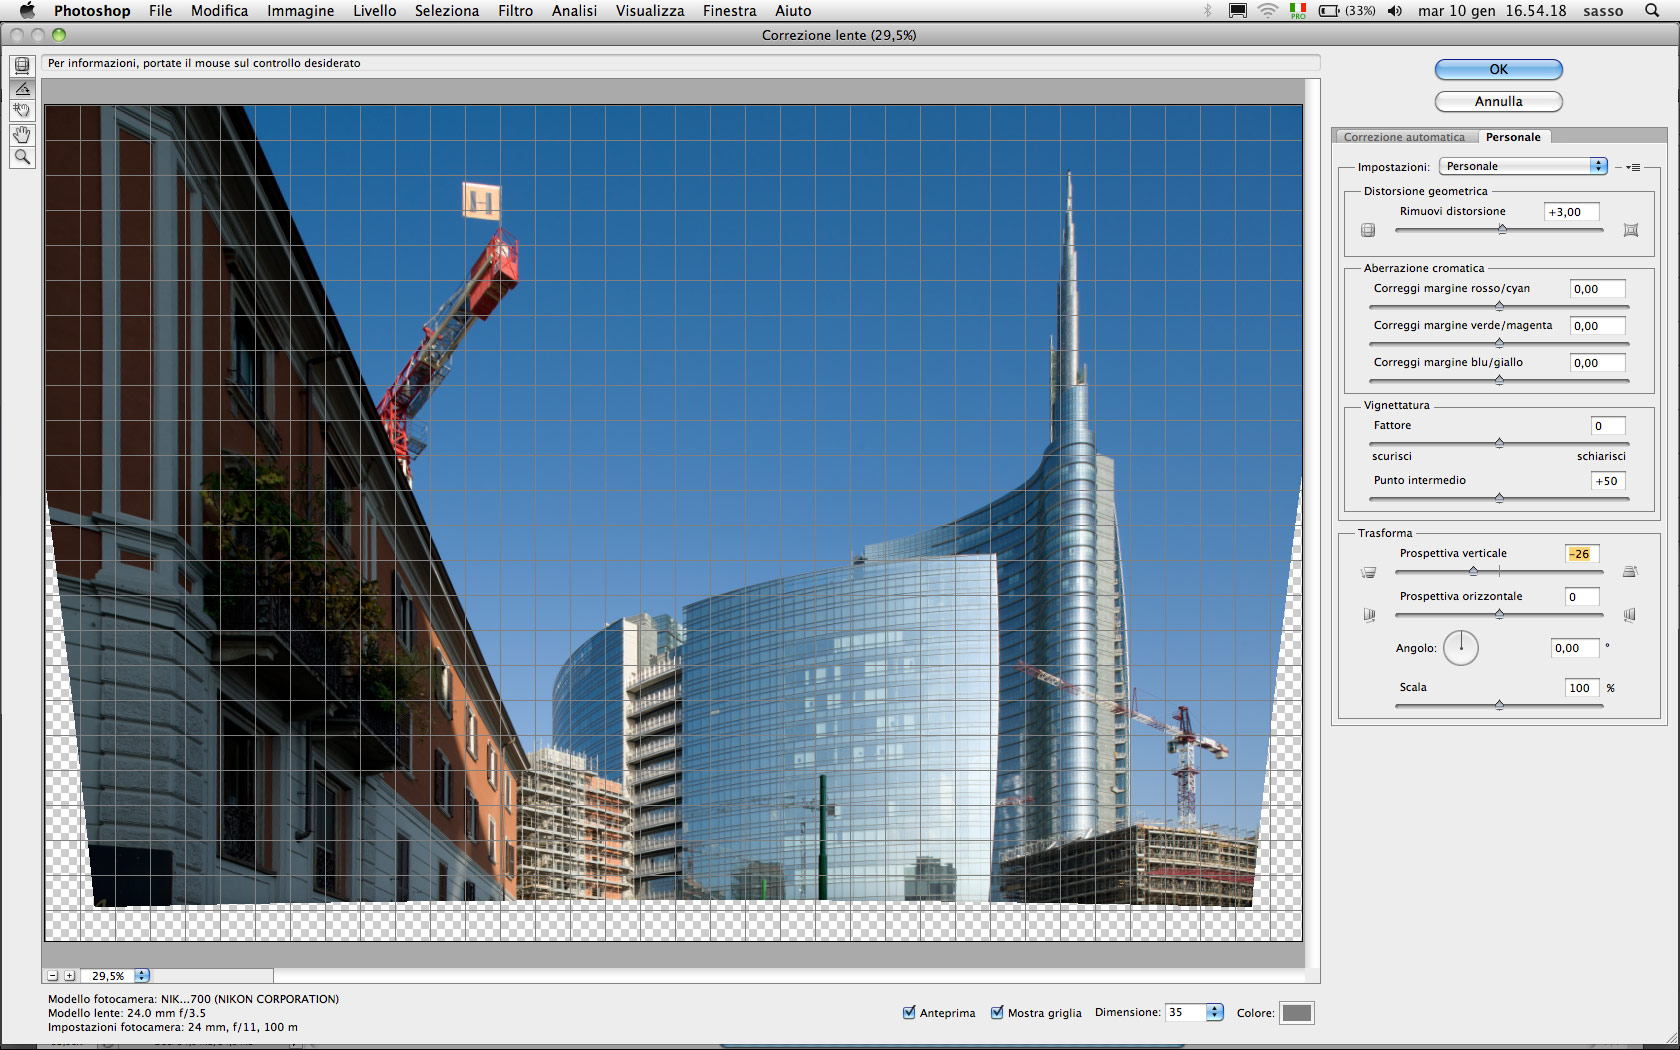Click the OK button
The image size is (1680, 1050).
1498,69
